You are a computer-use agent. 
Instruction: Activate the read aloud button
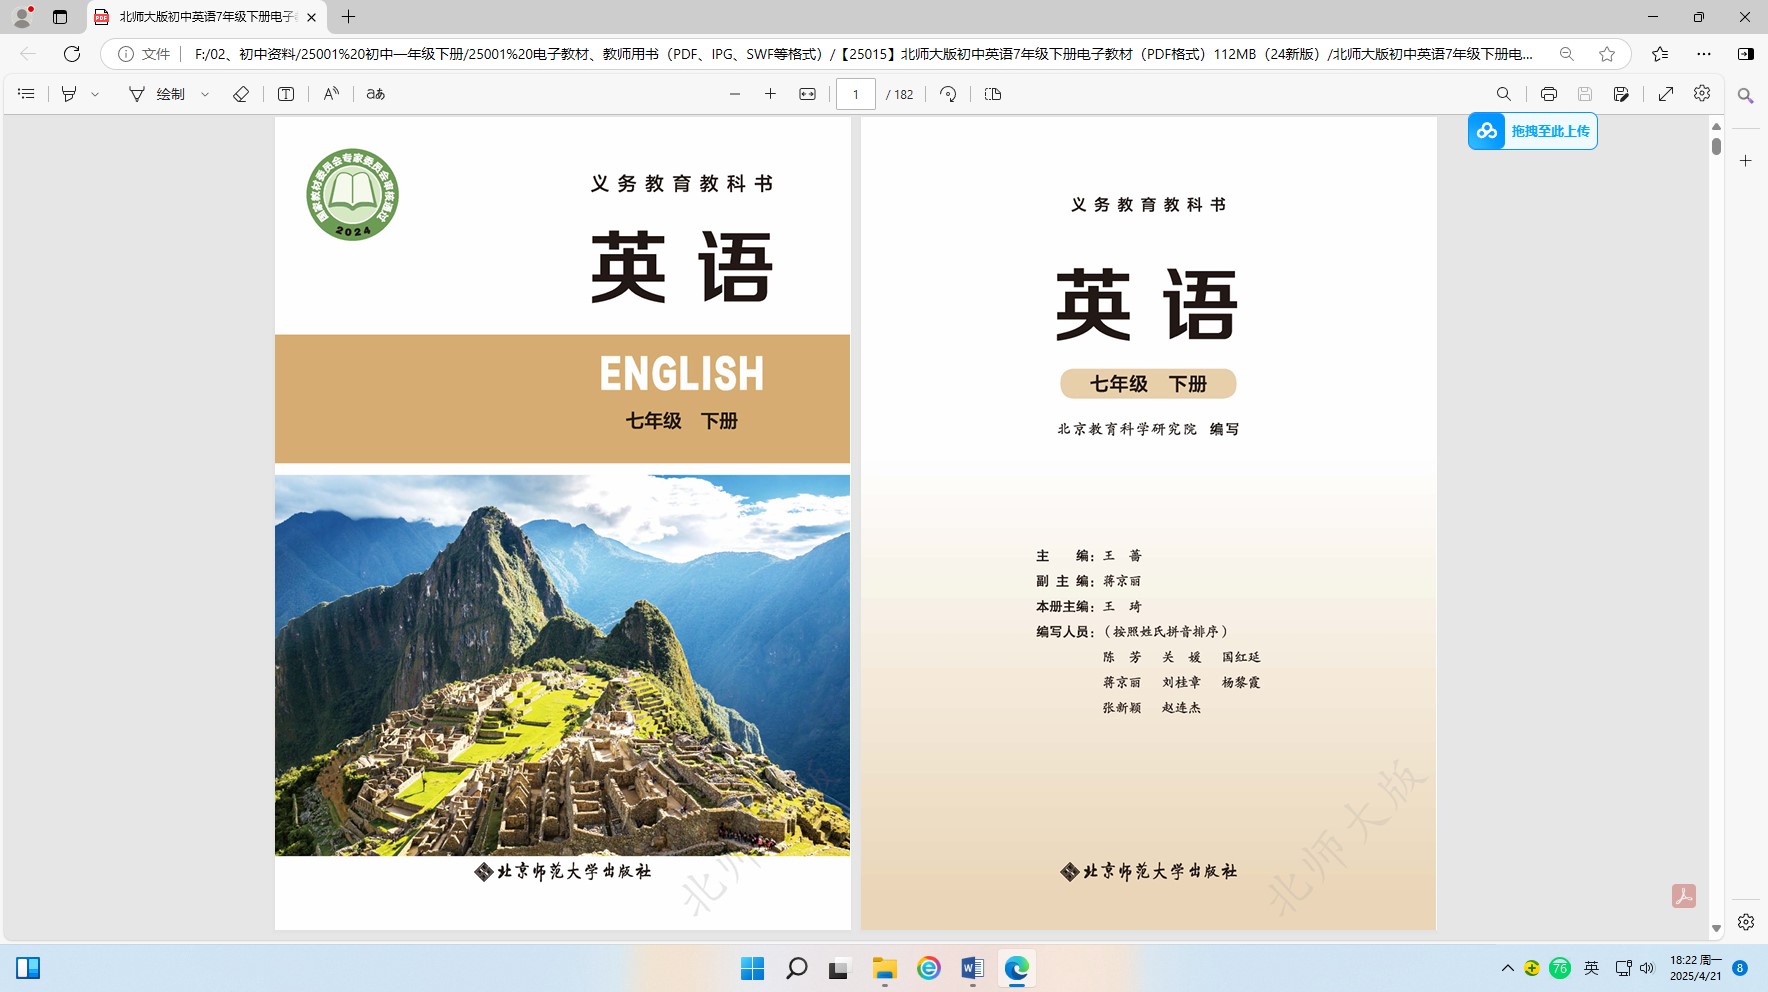point(331,94)
